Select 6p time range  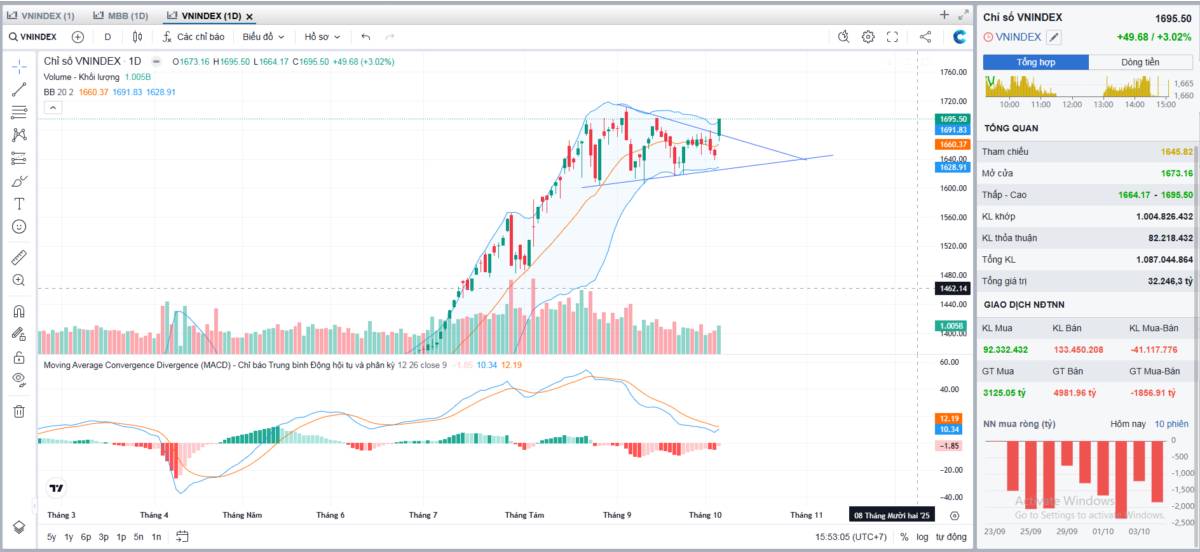point(86,537)
